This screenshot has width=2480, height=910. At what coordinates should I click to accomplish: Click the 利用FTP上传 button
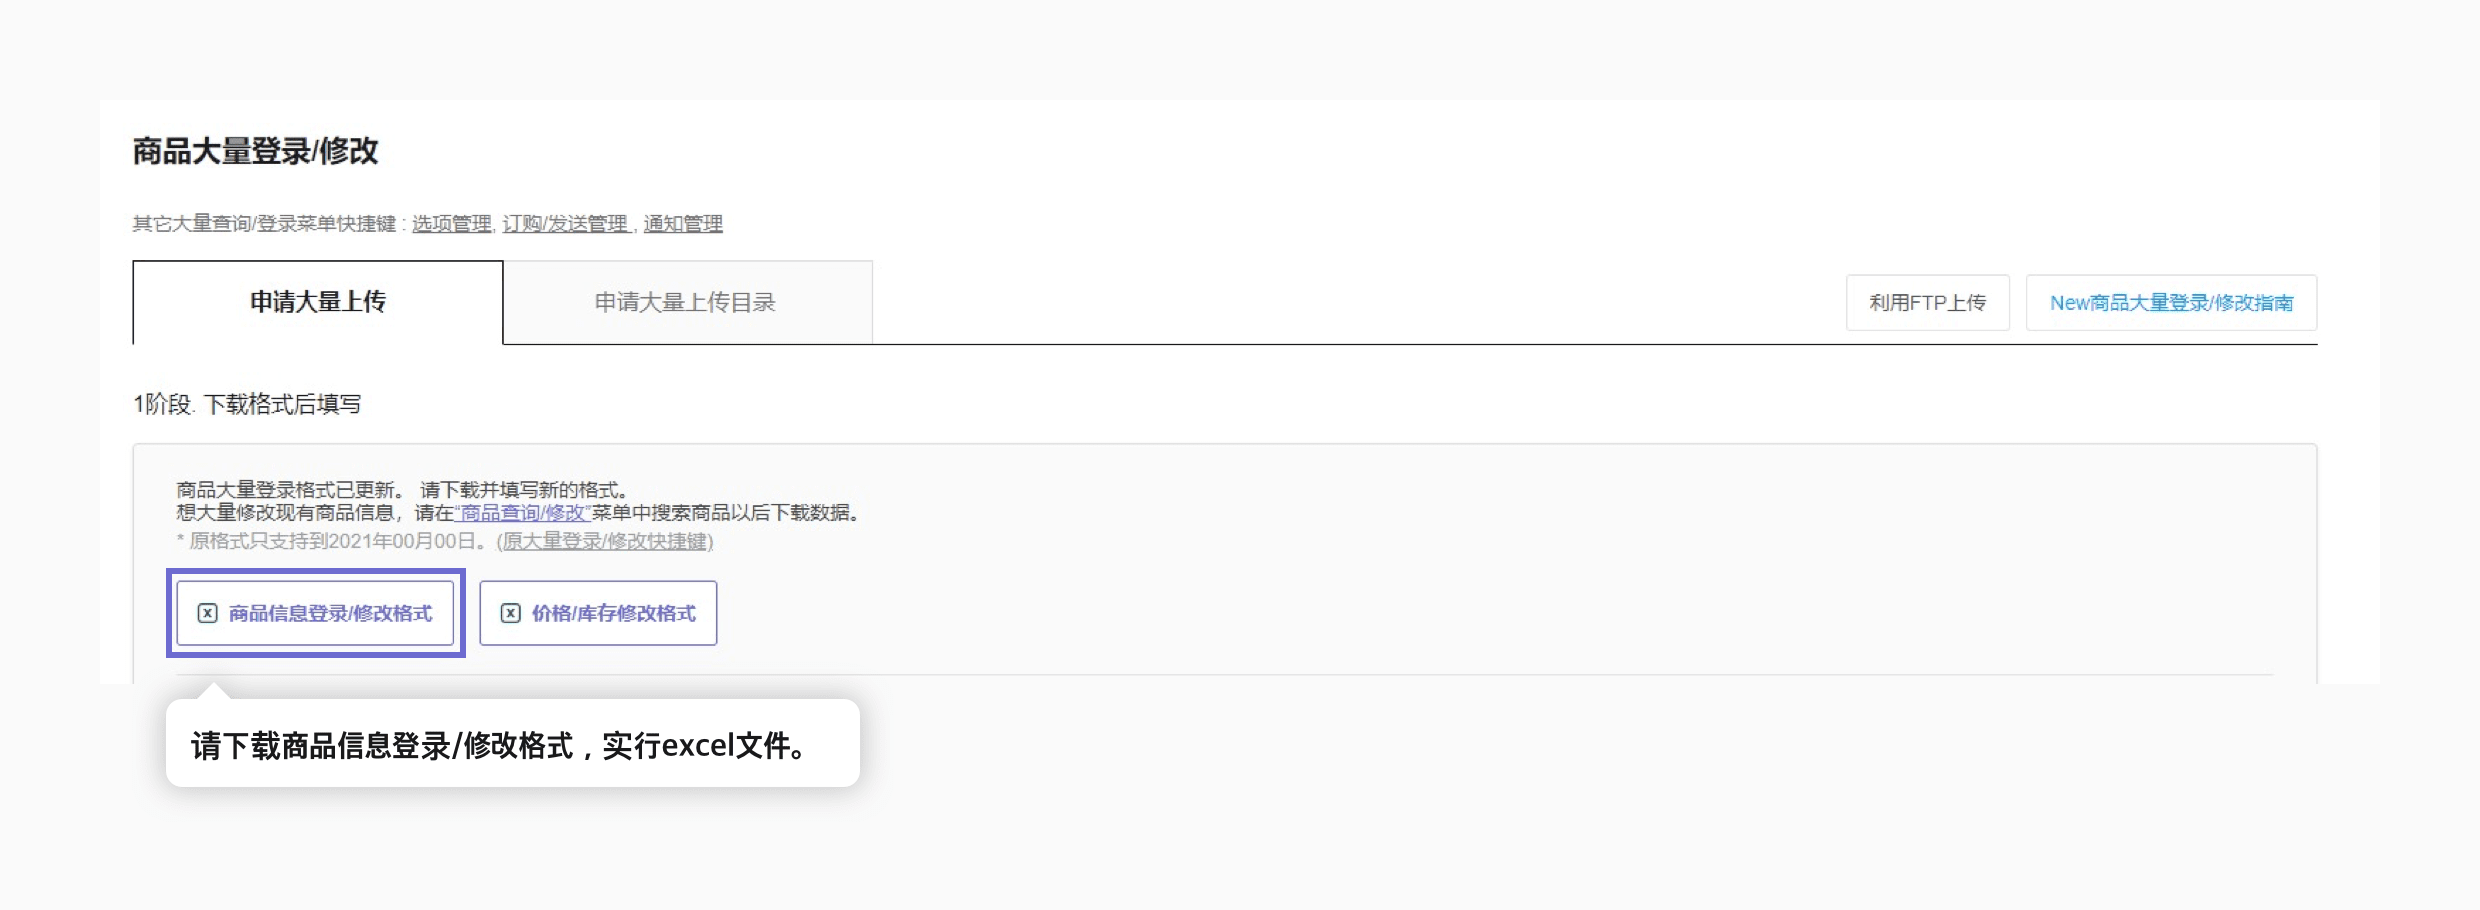(1928, 303)
